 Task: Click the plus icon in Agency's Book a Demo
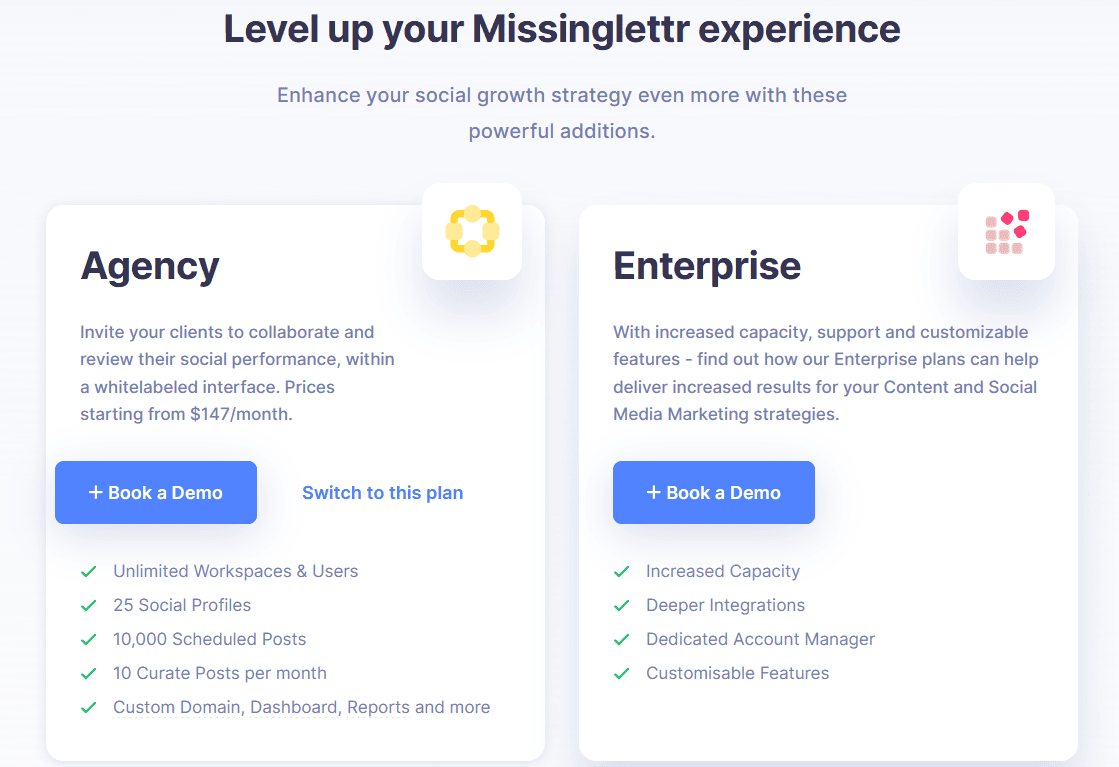(96, 492)
